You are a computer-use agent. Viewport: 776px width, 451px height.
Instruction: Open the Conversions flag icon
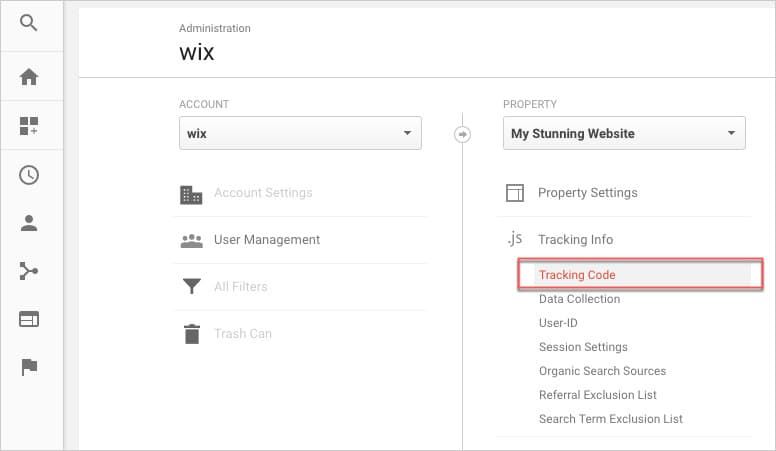(x=29, y=367)
